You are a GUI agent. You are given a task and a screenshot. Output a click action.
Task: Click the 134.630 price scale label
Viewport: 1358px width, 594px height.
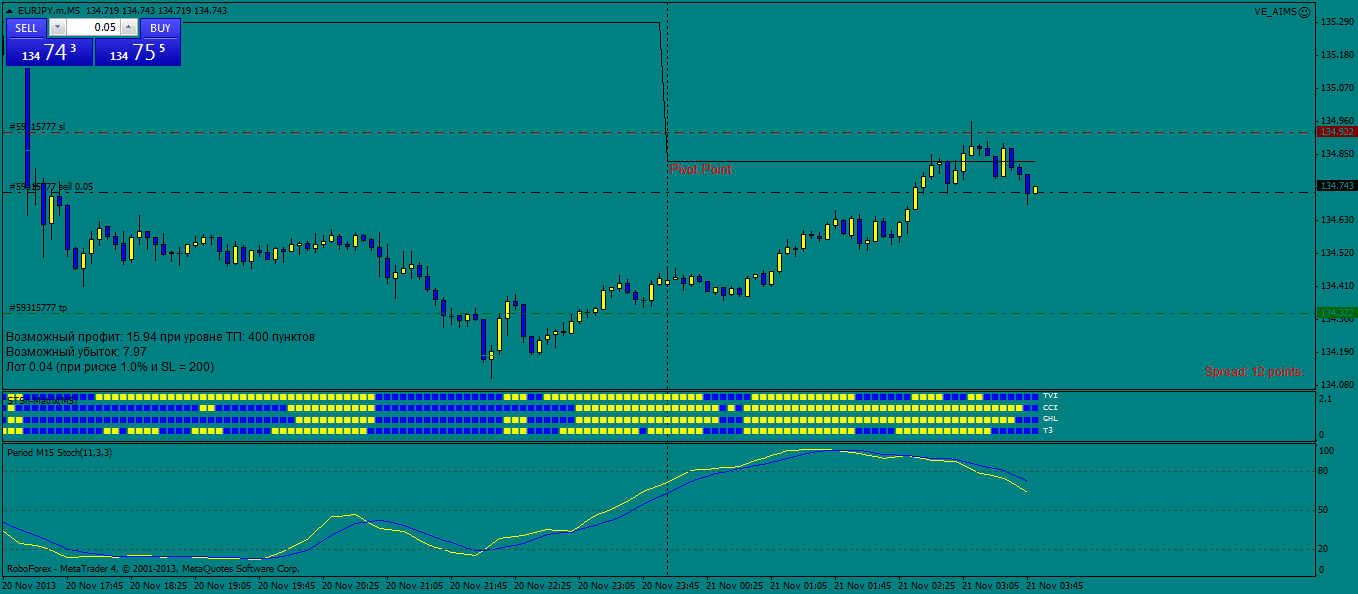(x=1337, y=220)
